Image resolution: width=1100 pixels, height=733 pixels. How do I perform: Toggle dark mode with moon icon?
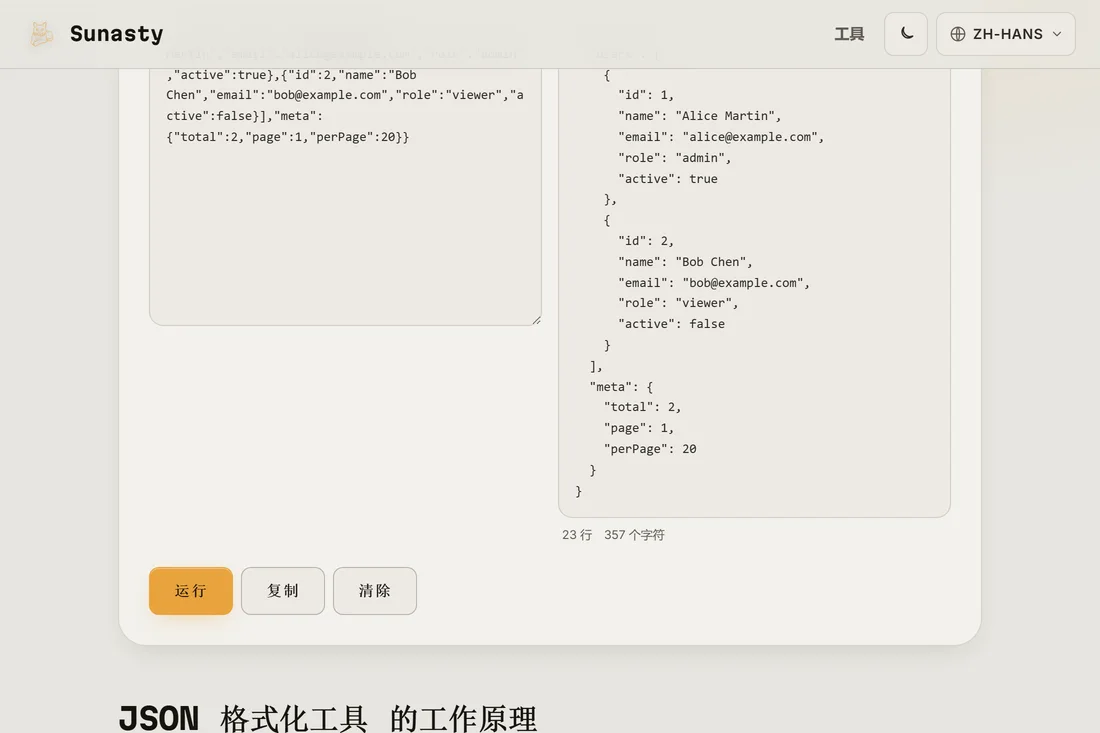coord(906,34)
